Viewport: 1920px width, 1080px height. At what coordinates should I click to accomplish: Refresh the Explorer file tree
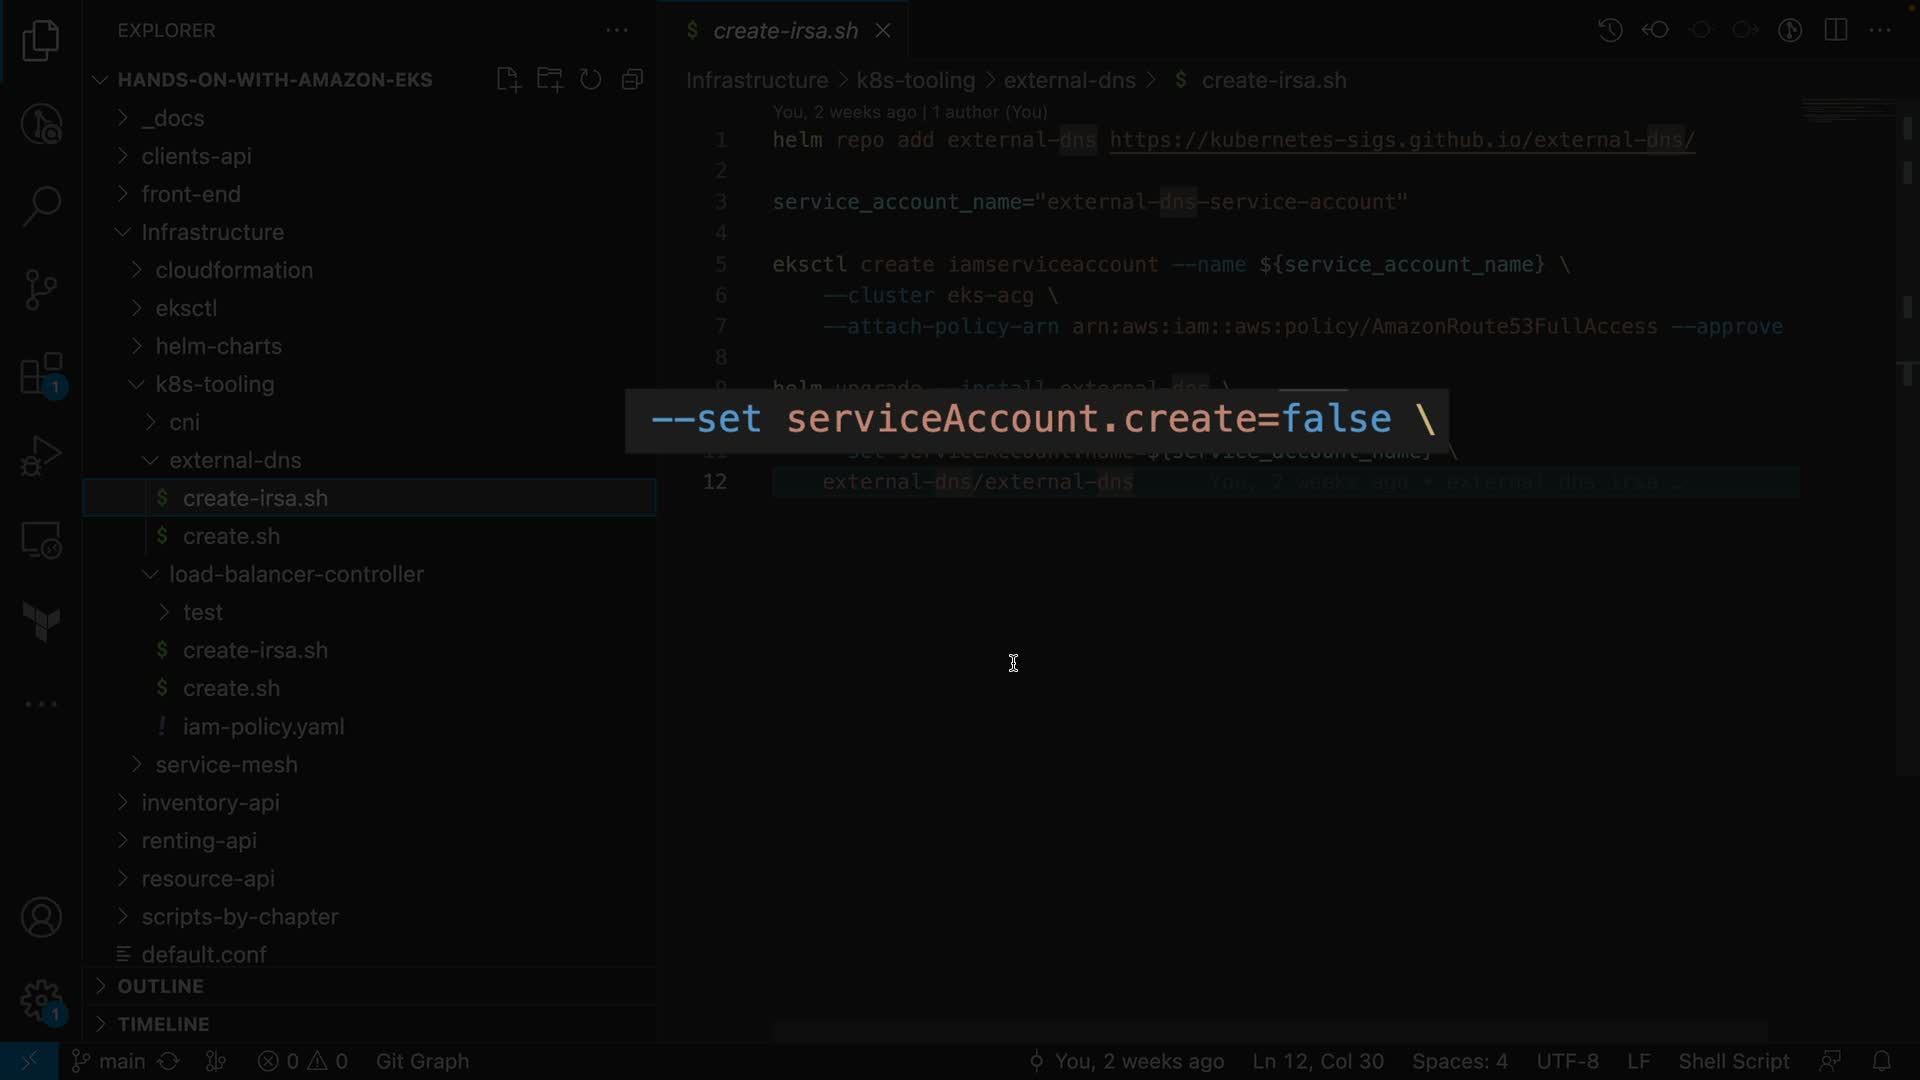coord(591,80)
